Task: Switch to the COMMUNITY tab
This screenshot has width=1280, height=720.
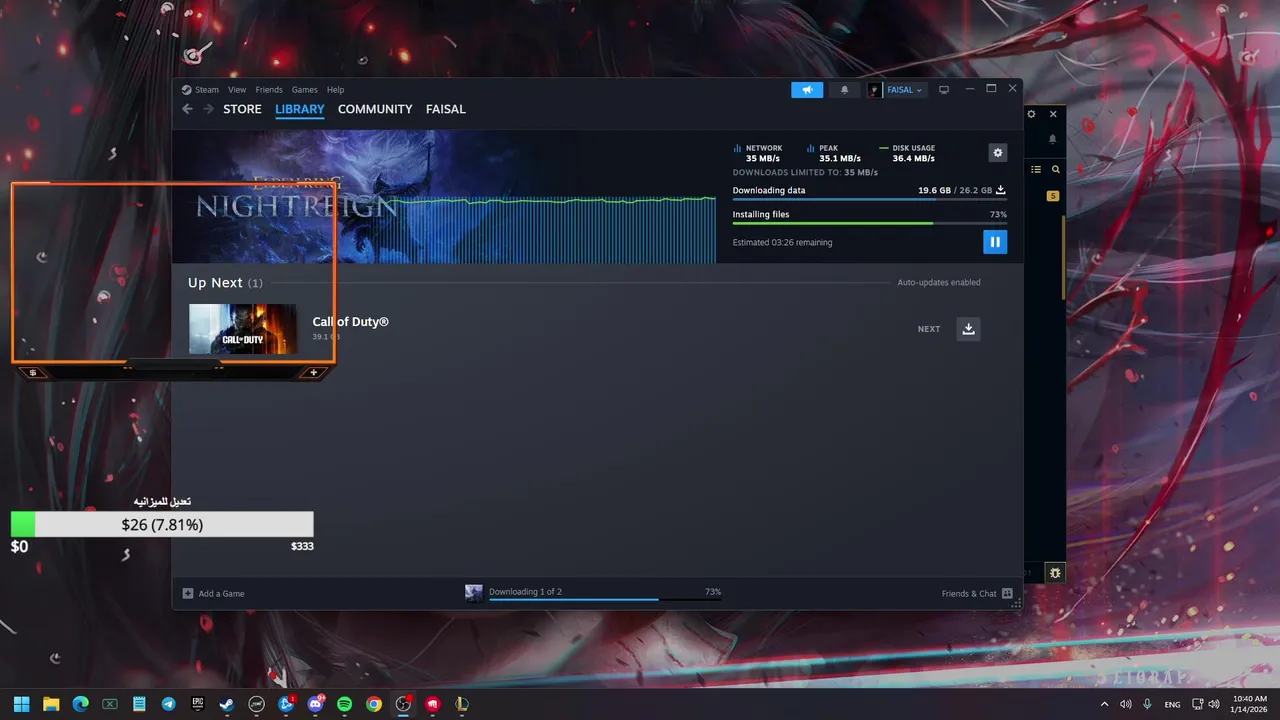Action: tap(375, 109)
